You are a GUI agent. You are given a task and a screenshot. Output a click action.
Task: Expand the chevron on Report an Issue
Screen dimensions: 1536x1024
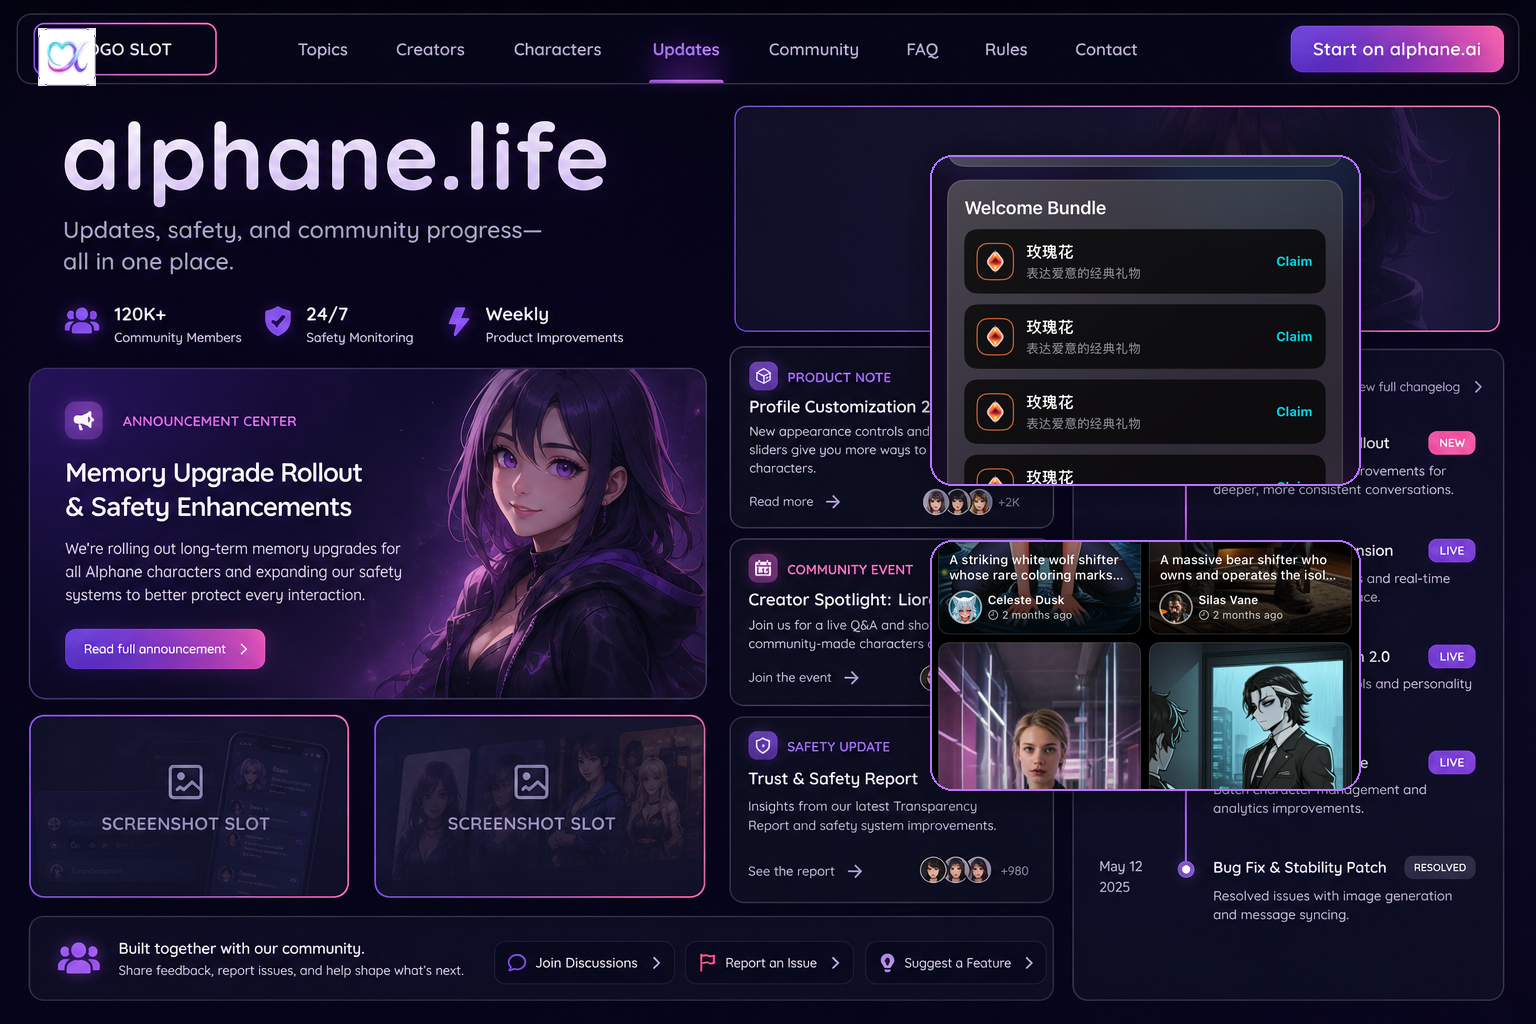pos(835,963)
